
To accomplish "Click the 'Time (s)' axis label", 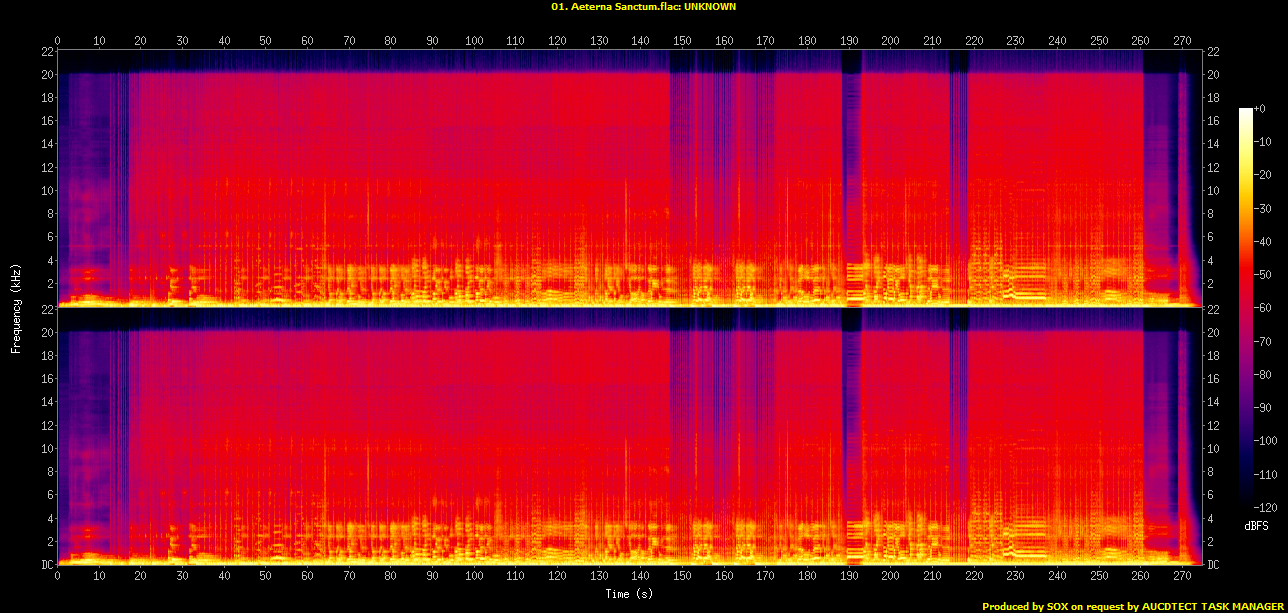I will 629,594.
